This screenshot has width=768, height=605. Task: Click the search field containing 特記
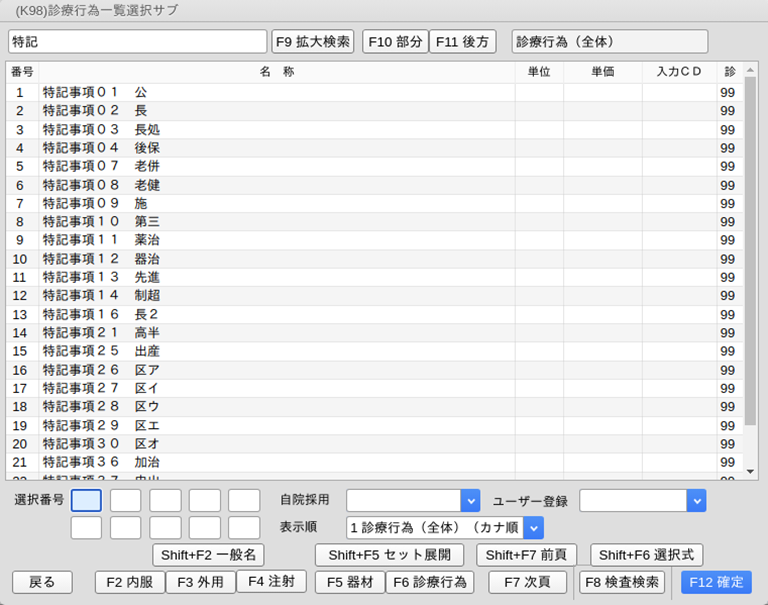137,42
